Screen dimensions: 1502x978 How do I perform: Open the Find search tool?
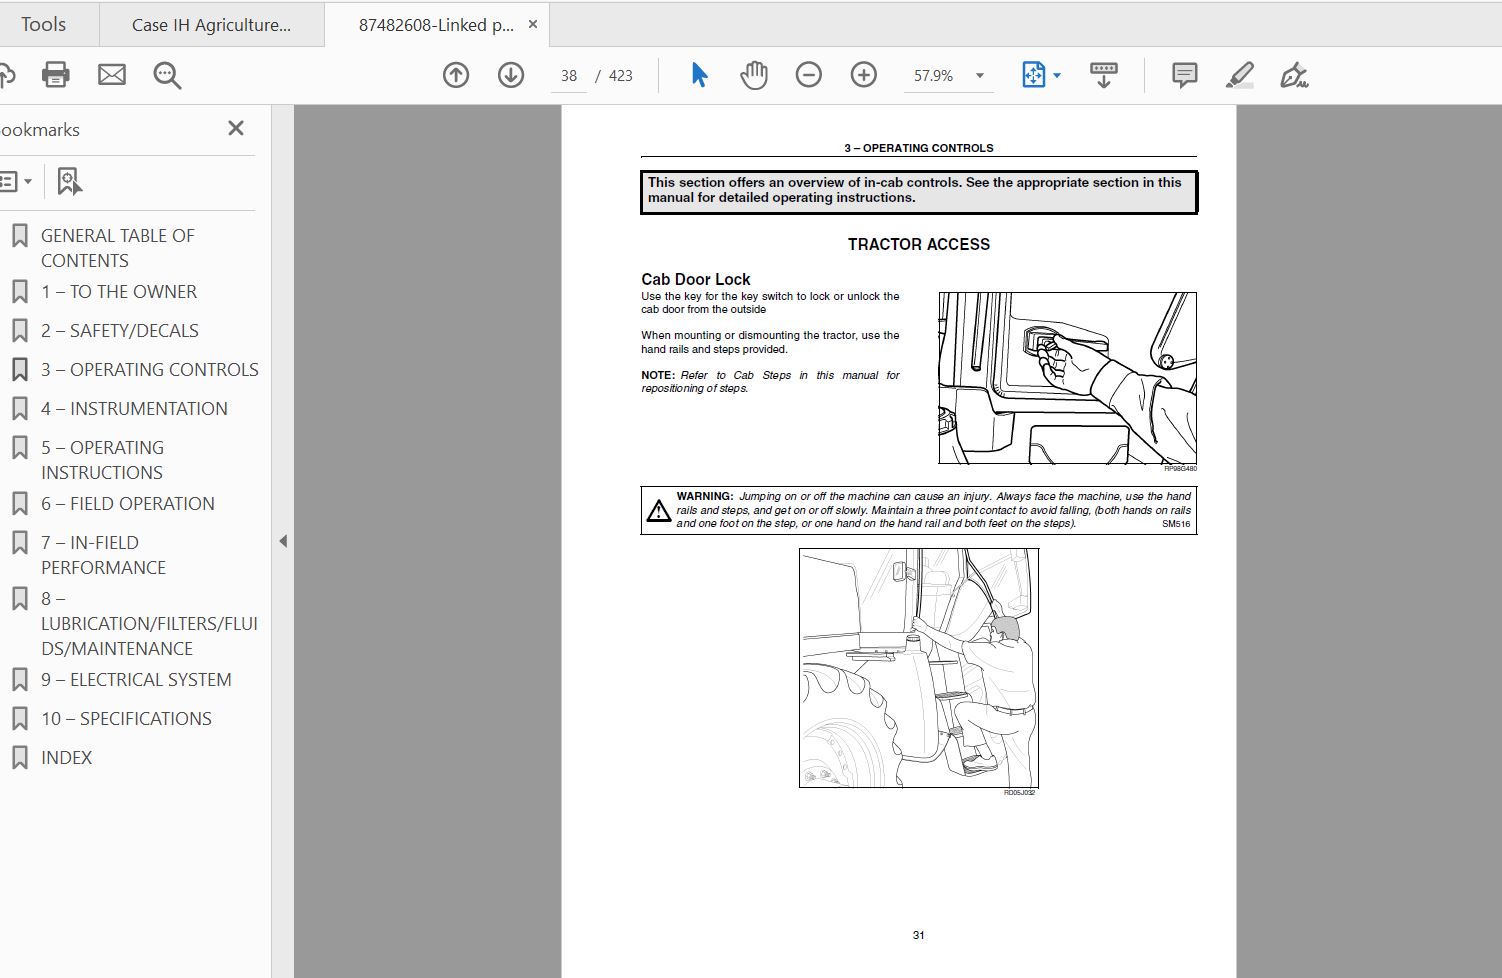pos(167,75)
